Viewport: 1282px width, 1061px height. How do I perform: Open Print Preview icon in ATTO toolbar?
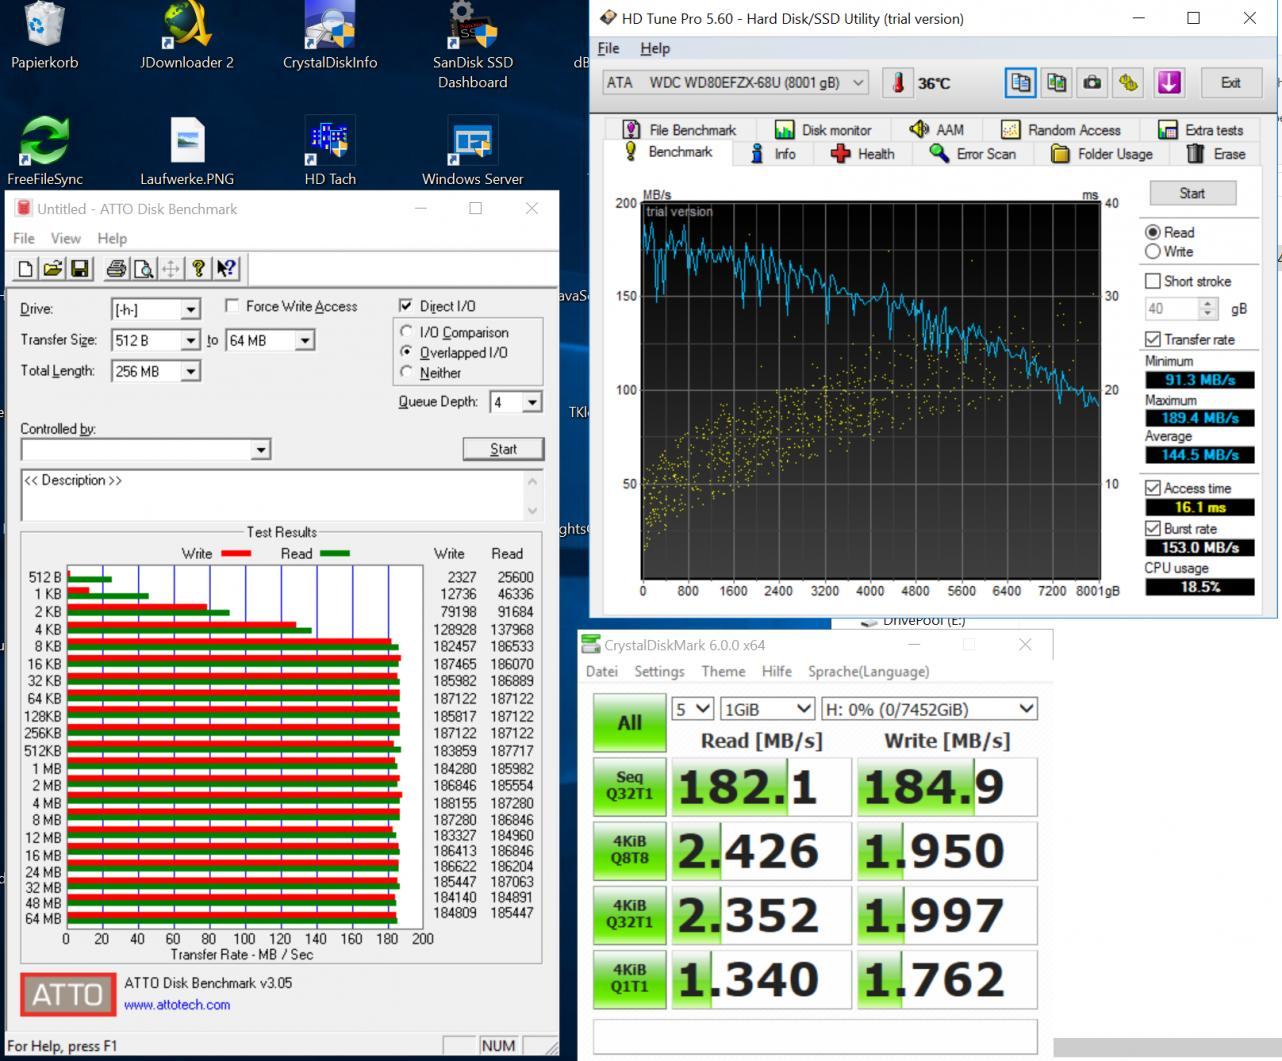pyautogui.click(x=144, y=268)
